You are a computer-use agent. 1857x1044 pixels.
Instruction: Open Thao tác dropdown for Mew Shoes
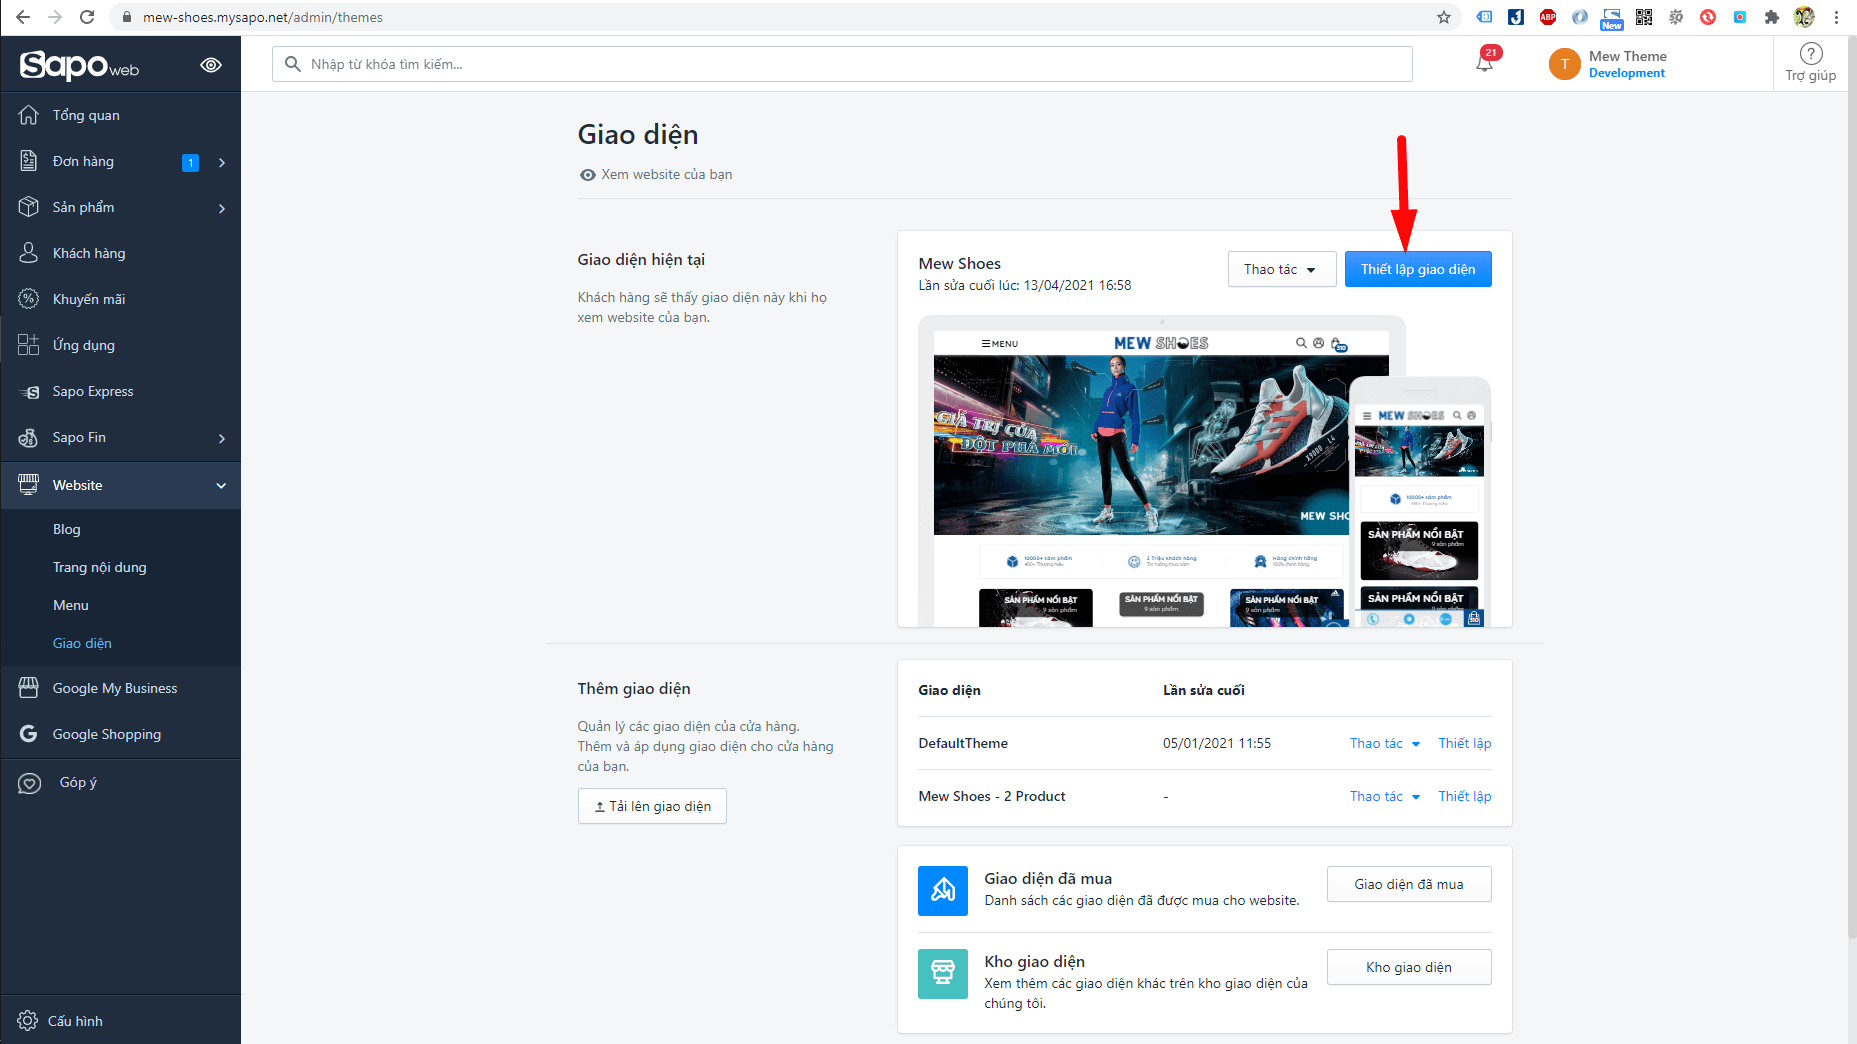(x=1282, y=269)
